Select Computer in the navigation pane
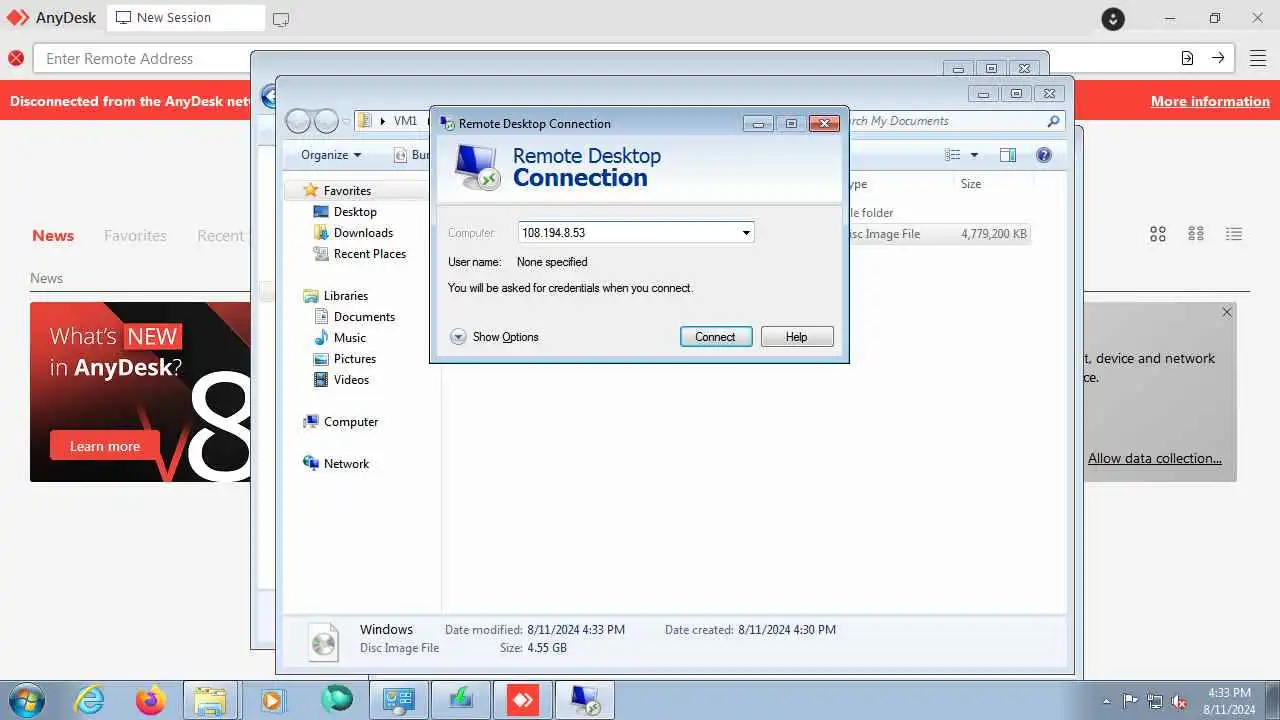The image size is (1280, 720). click(x=351, y=422)
